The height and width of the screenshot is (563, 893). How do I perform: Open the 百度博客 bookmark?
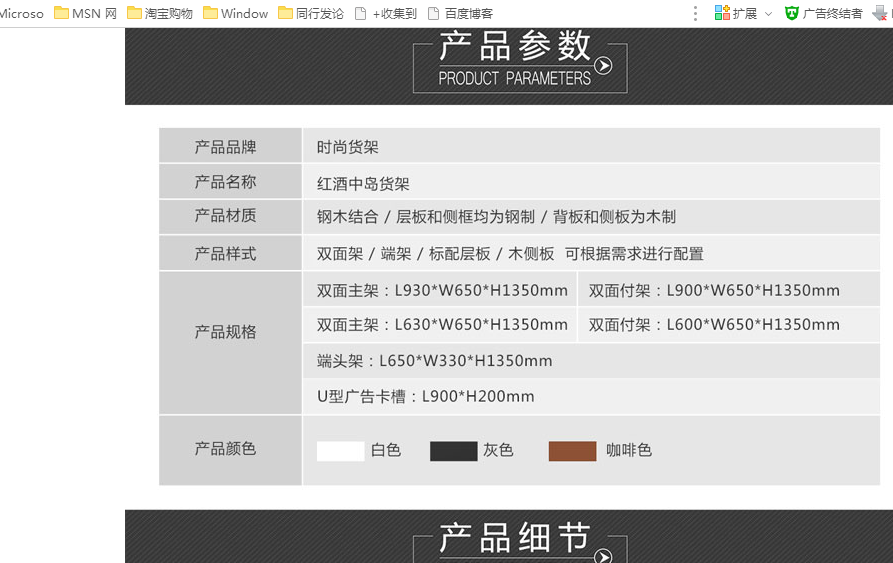[460, 13]
